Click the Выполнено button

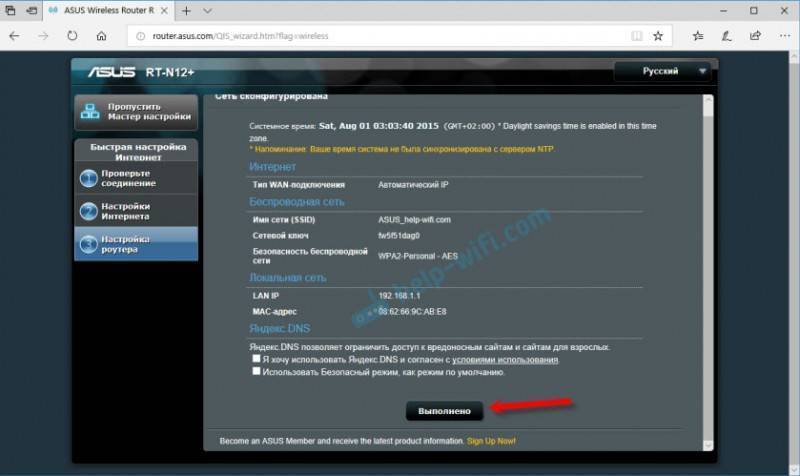pos(444,411)
